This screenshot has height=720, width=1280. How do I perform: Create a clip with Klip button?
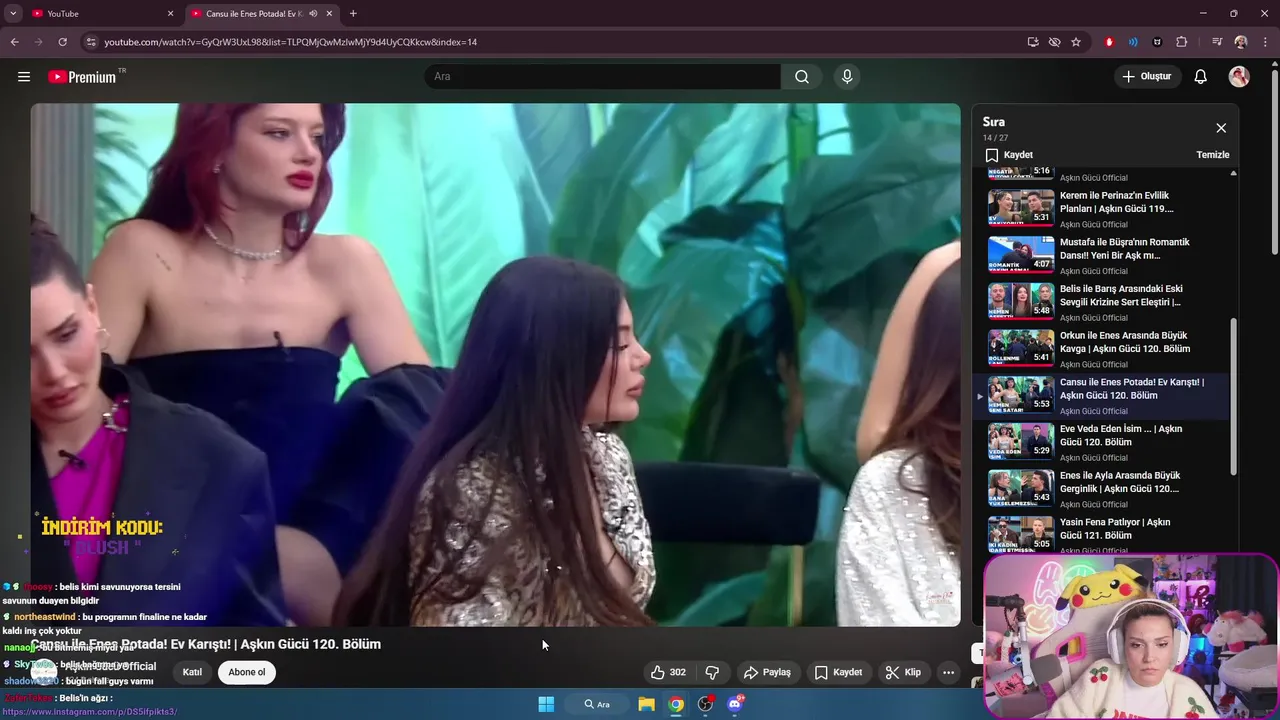tap(903, 672)
